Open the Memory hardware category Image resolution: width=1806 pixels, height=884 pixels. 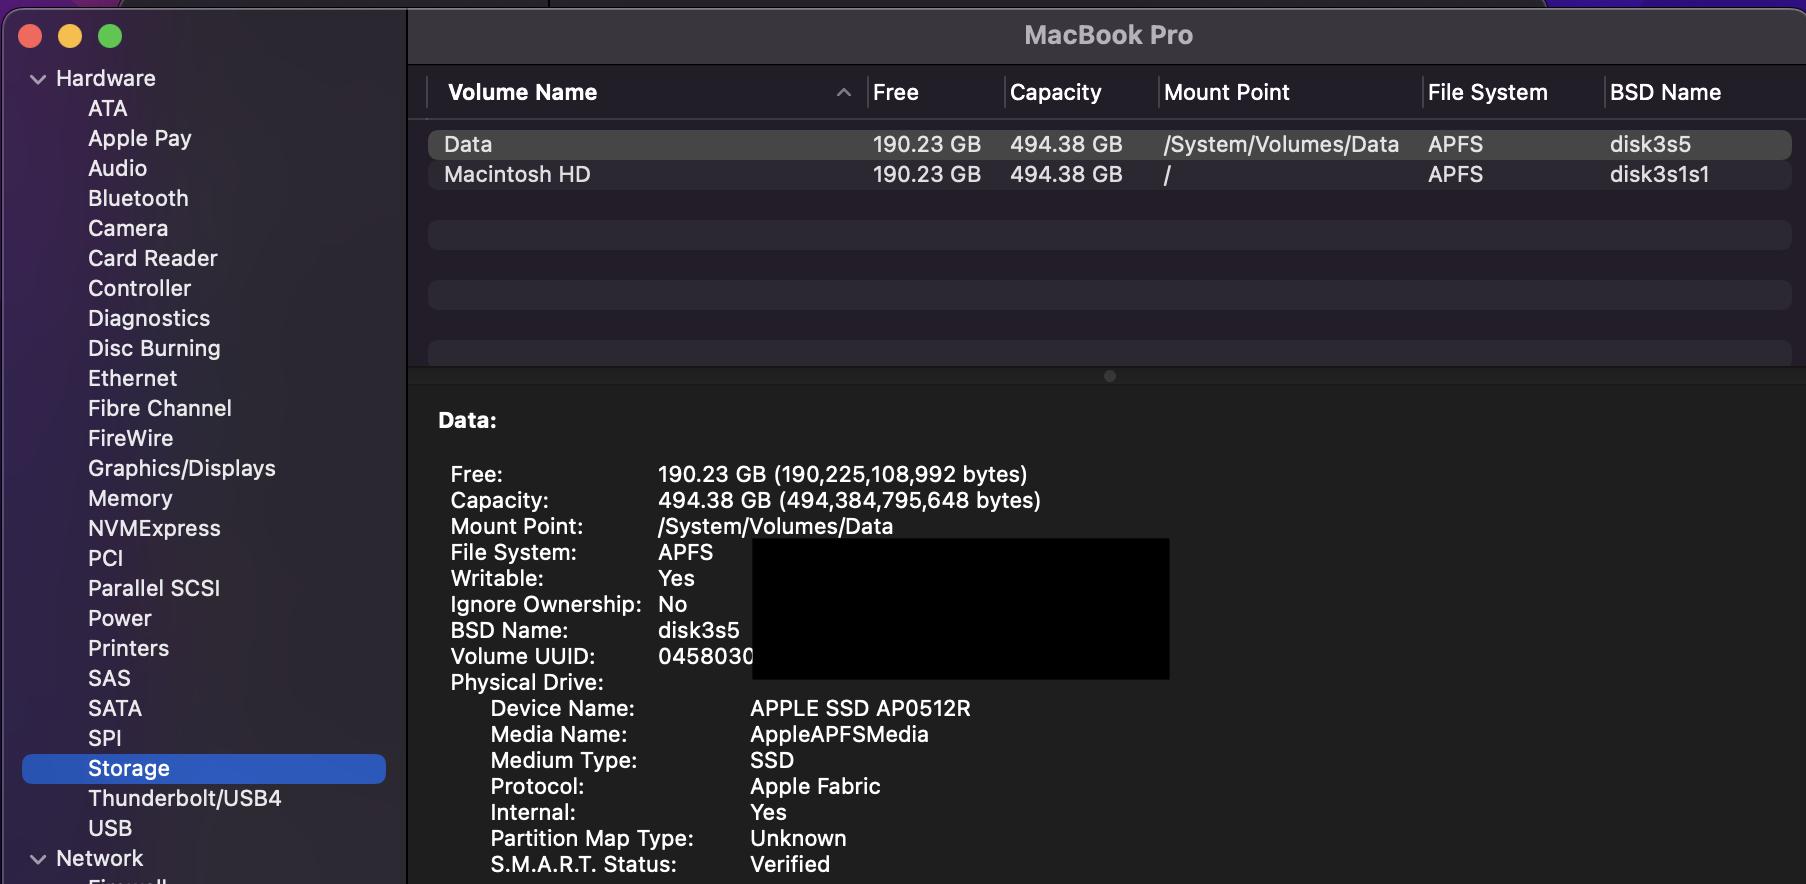point(130,499)
